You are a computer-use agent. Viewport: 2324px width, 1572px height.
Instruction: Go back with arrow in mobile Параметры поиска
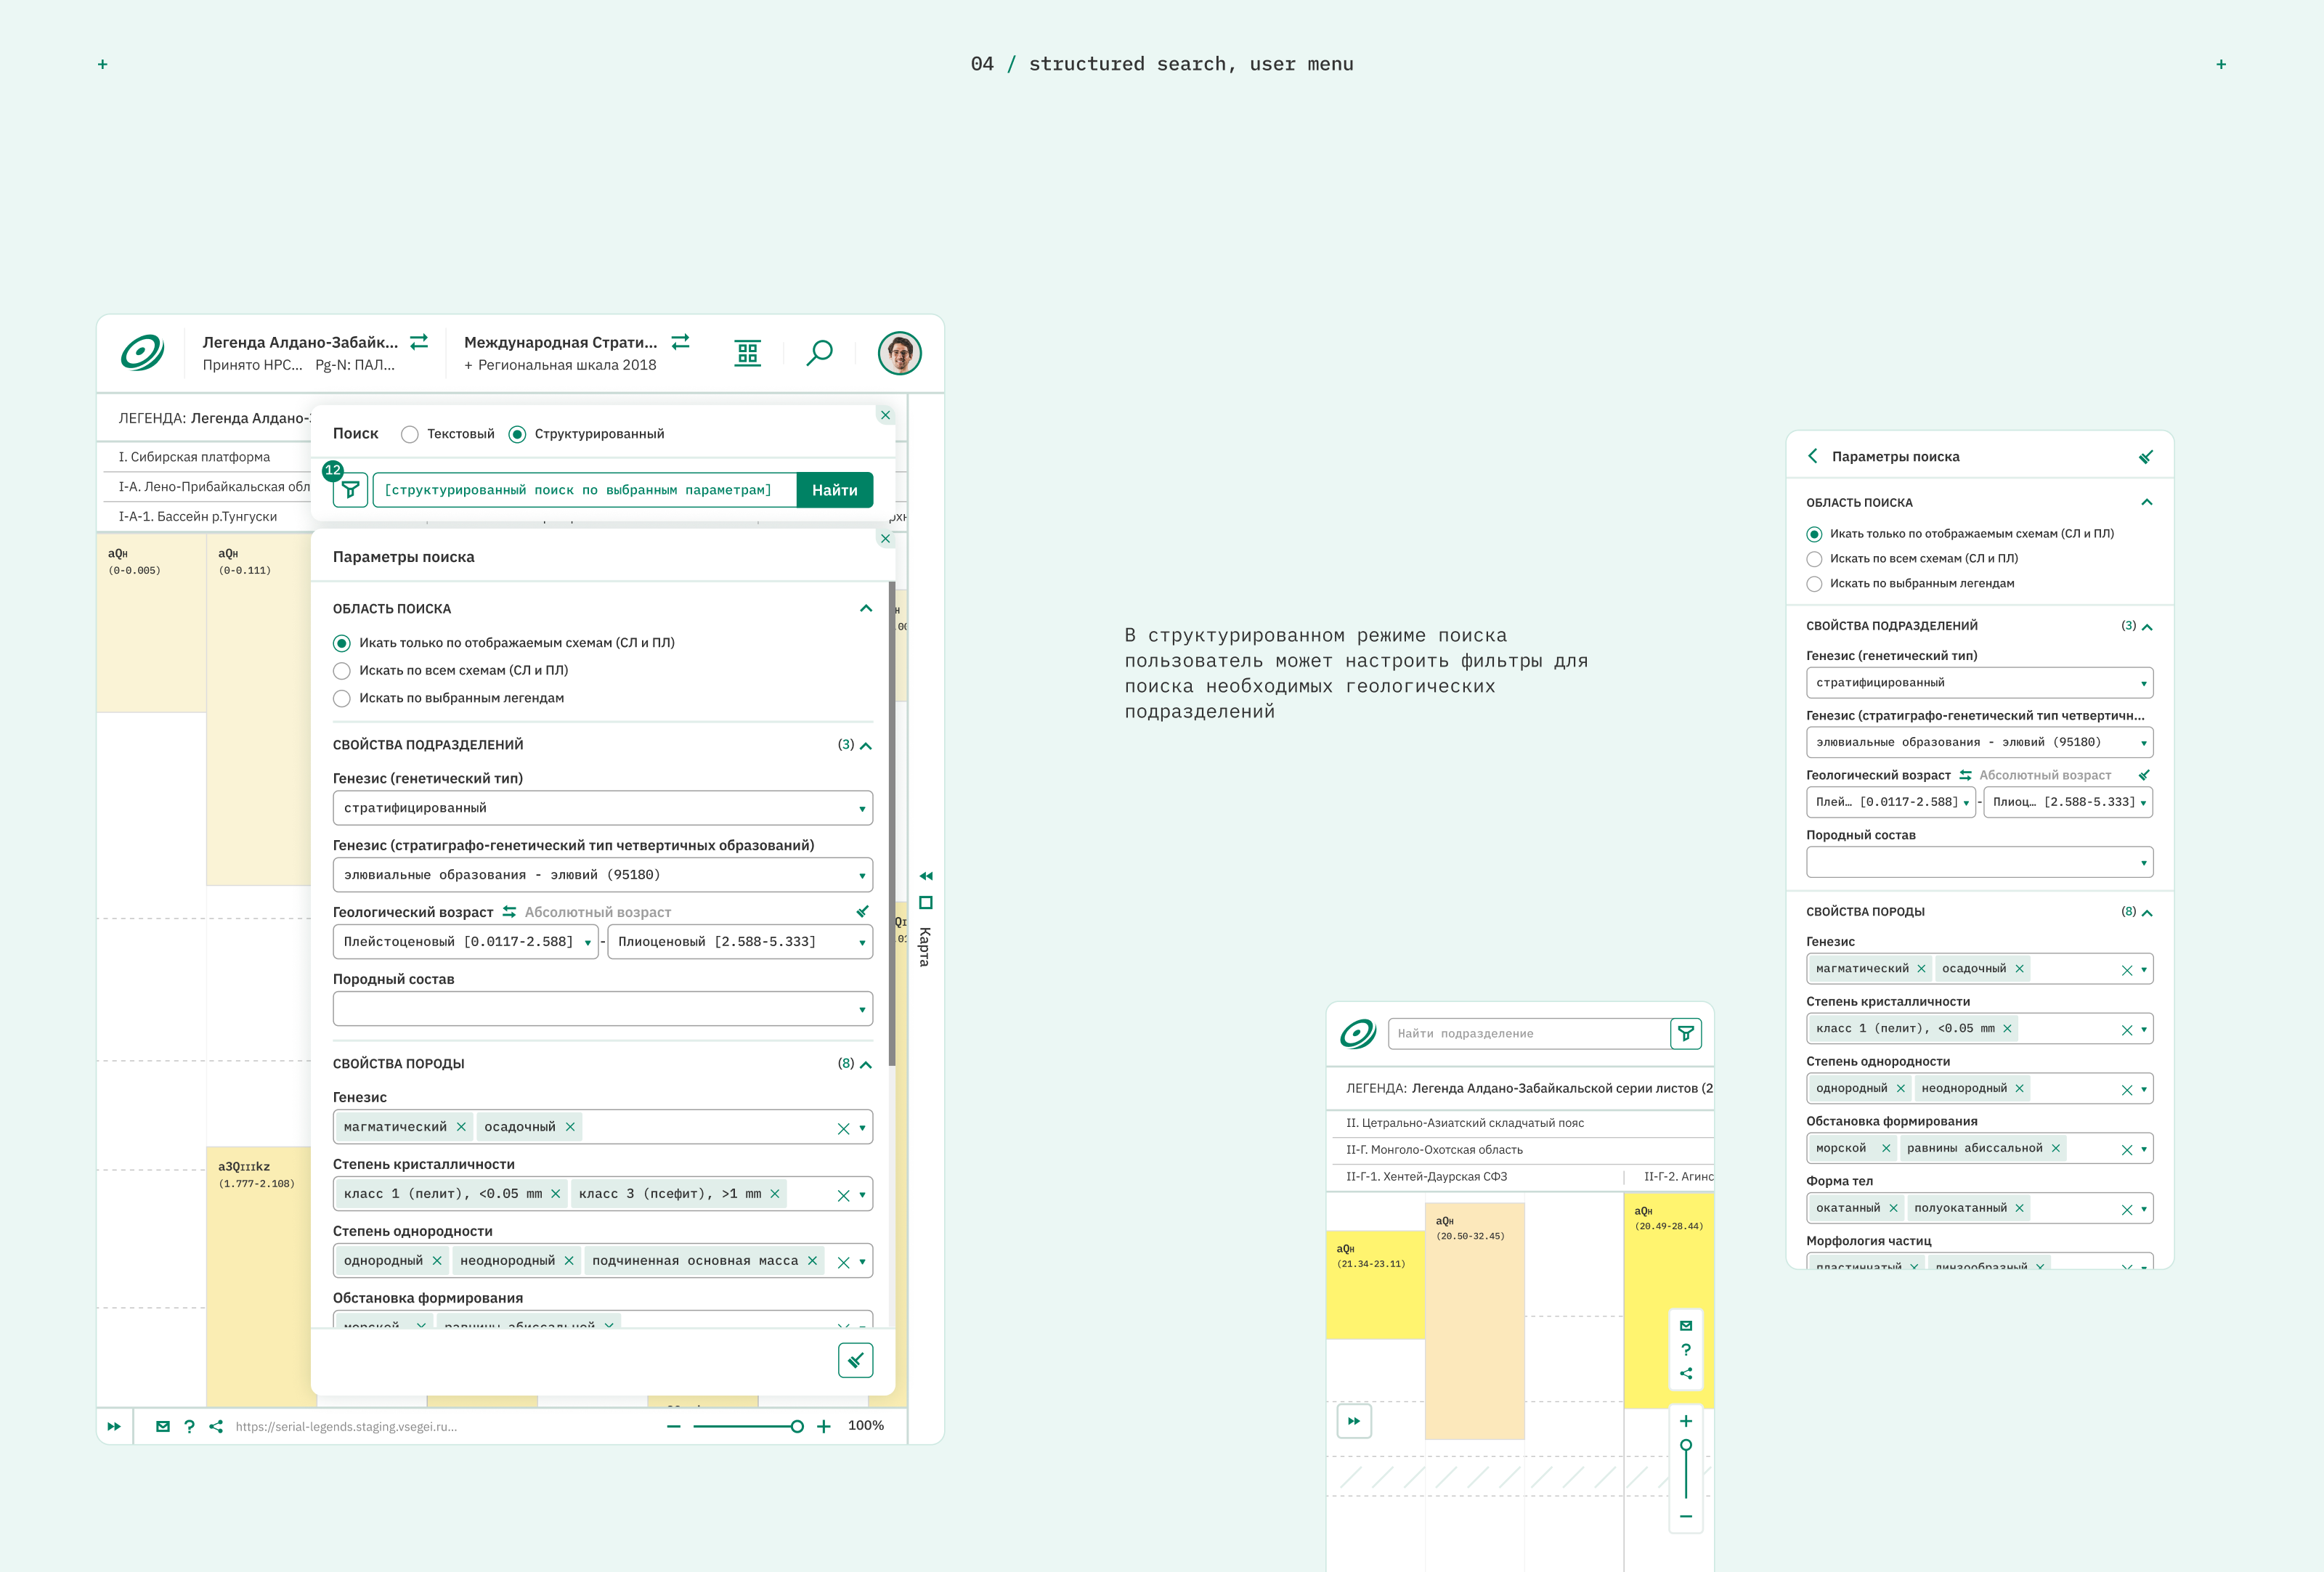coord(1813,456)
